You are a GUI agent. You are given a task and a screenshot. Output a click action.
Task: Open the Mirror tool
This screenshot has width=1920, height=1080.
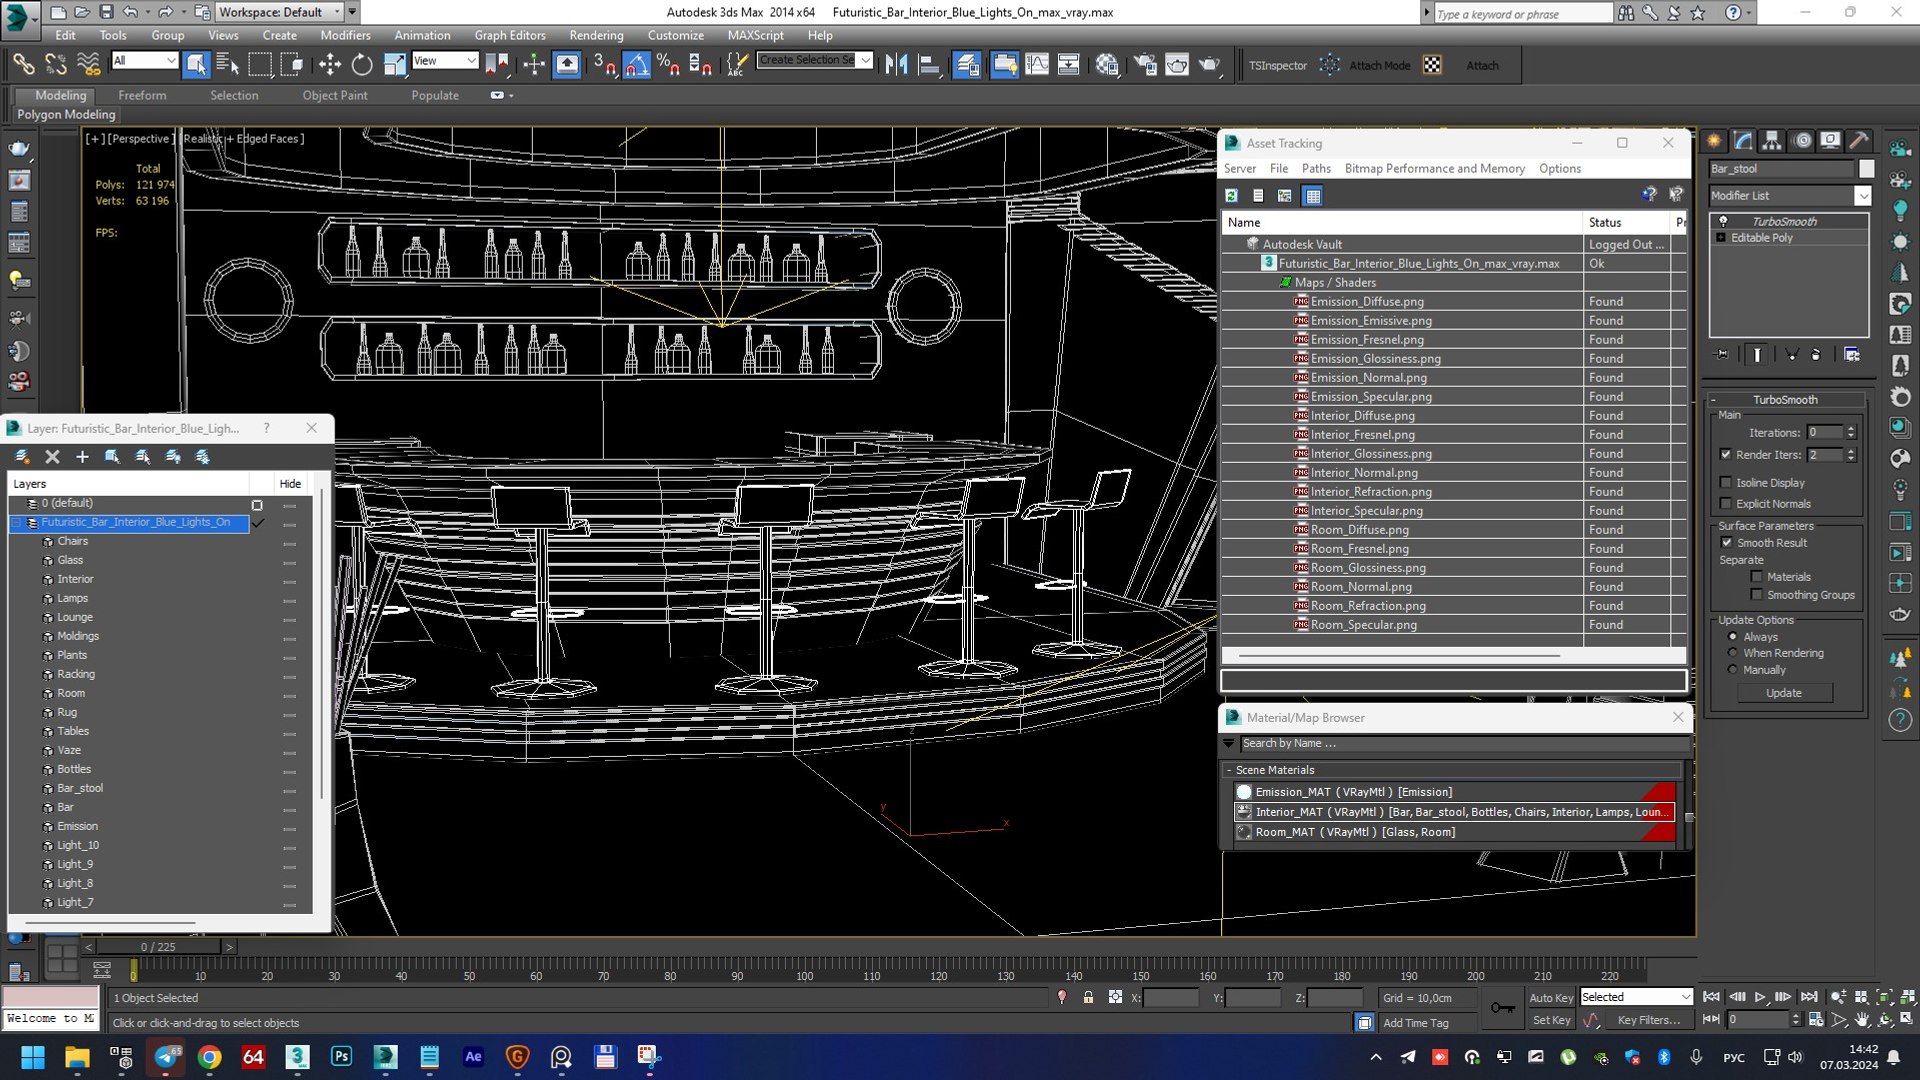coord(896,65)
